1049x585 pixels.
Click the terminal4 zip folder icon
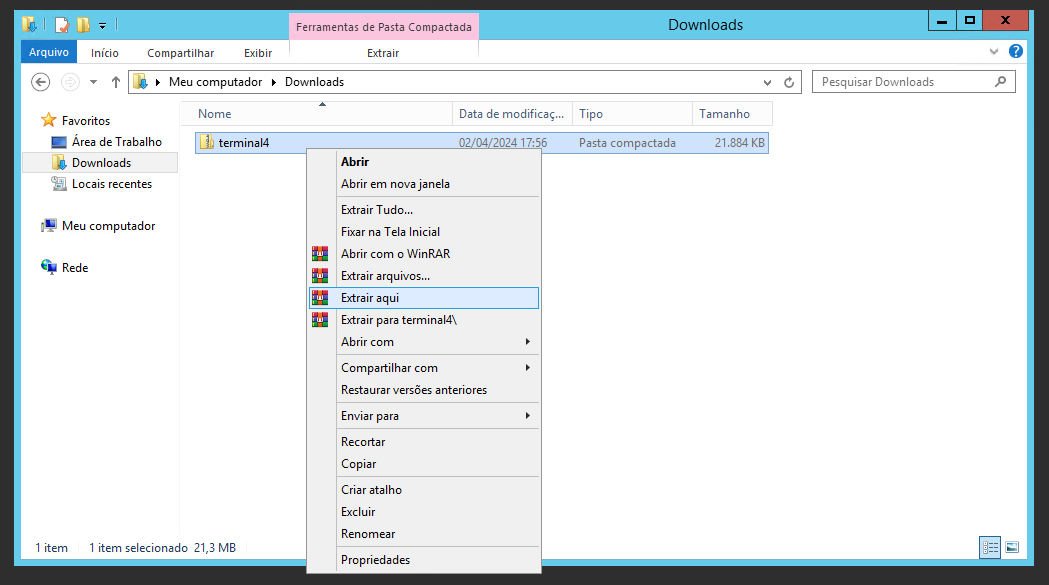coord(206,143)
